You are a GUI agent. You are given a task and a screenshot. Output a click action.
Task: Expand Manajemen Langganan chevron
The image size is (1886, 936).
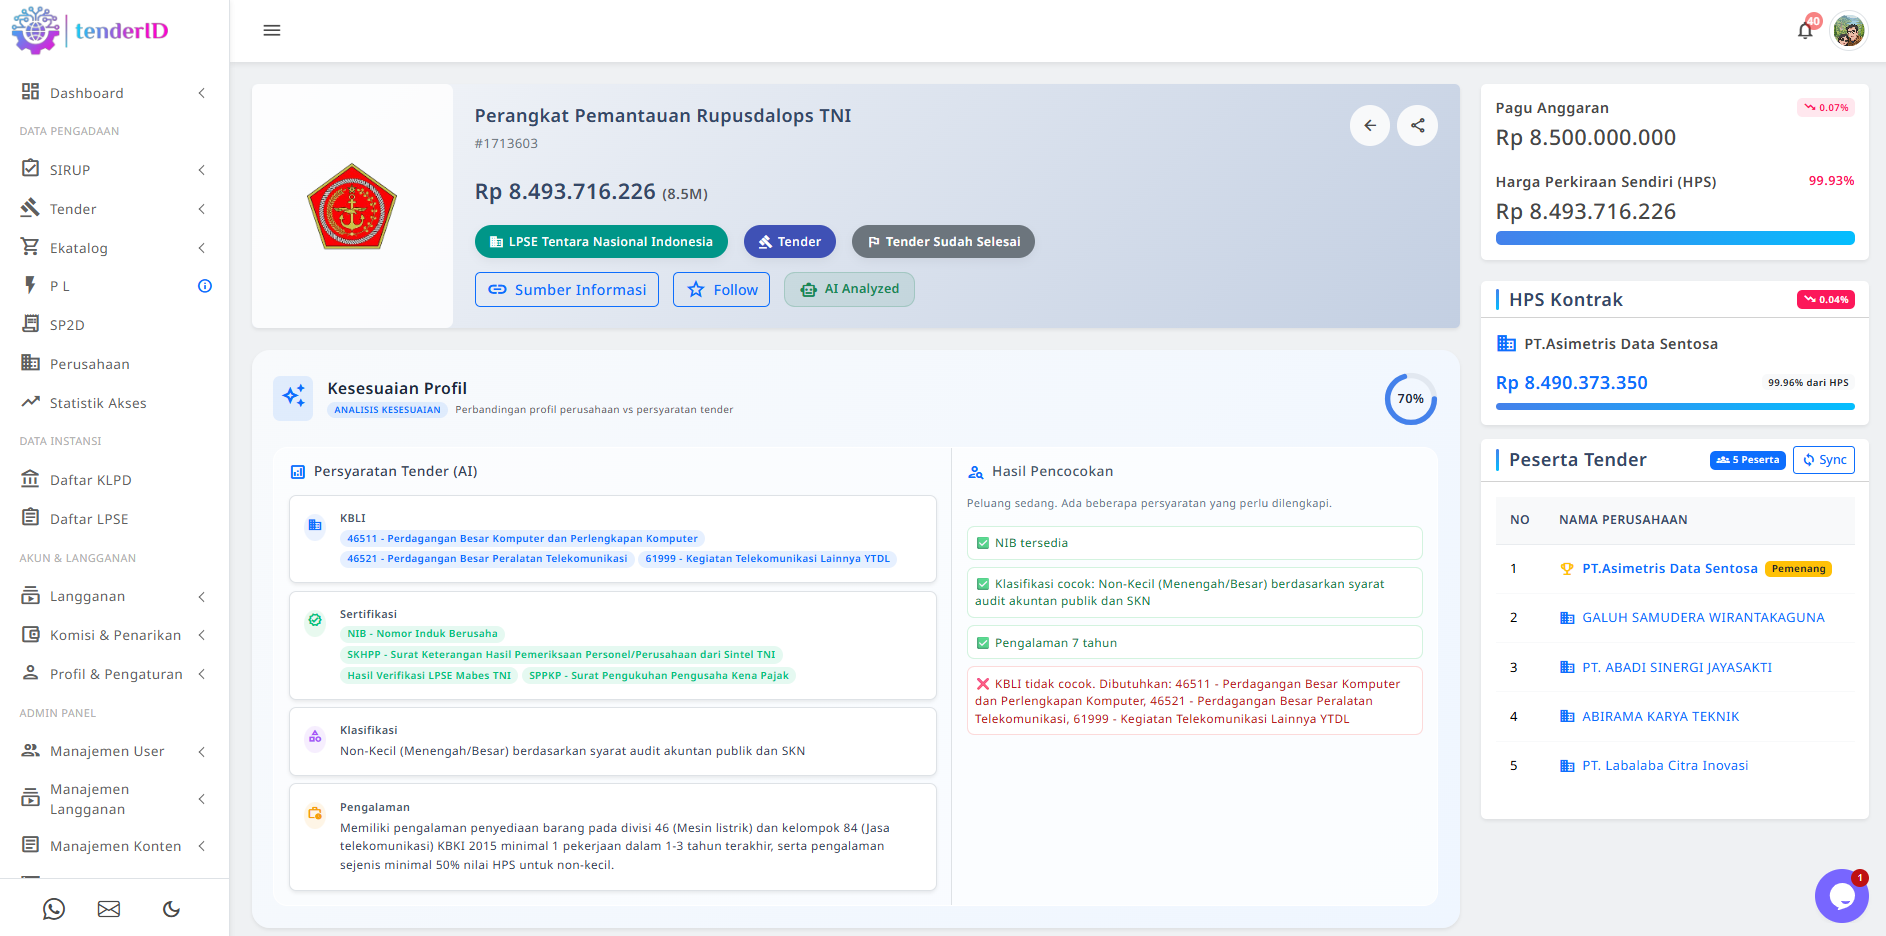coord(202,799)
